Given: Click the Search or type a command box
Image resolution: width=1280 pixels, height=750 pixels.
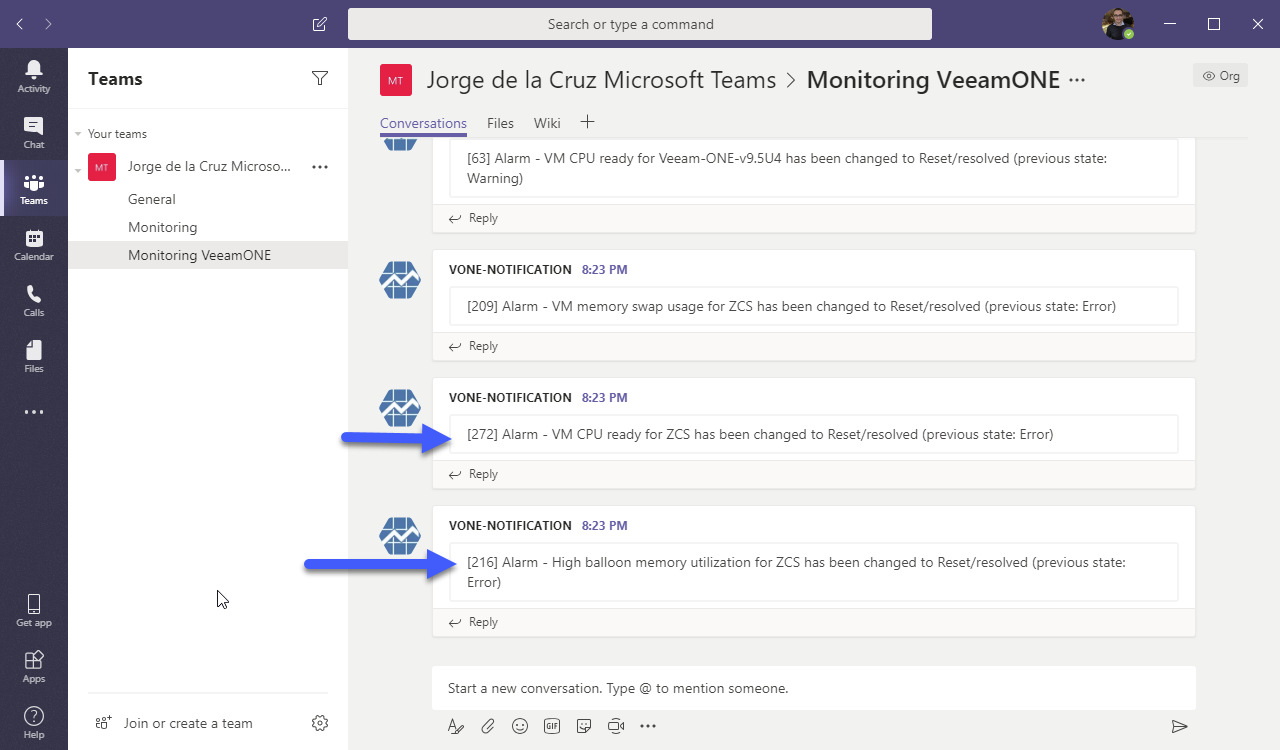Looking at the screenshot, I should point(640,24).
